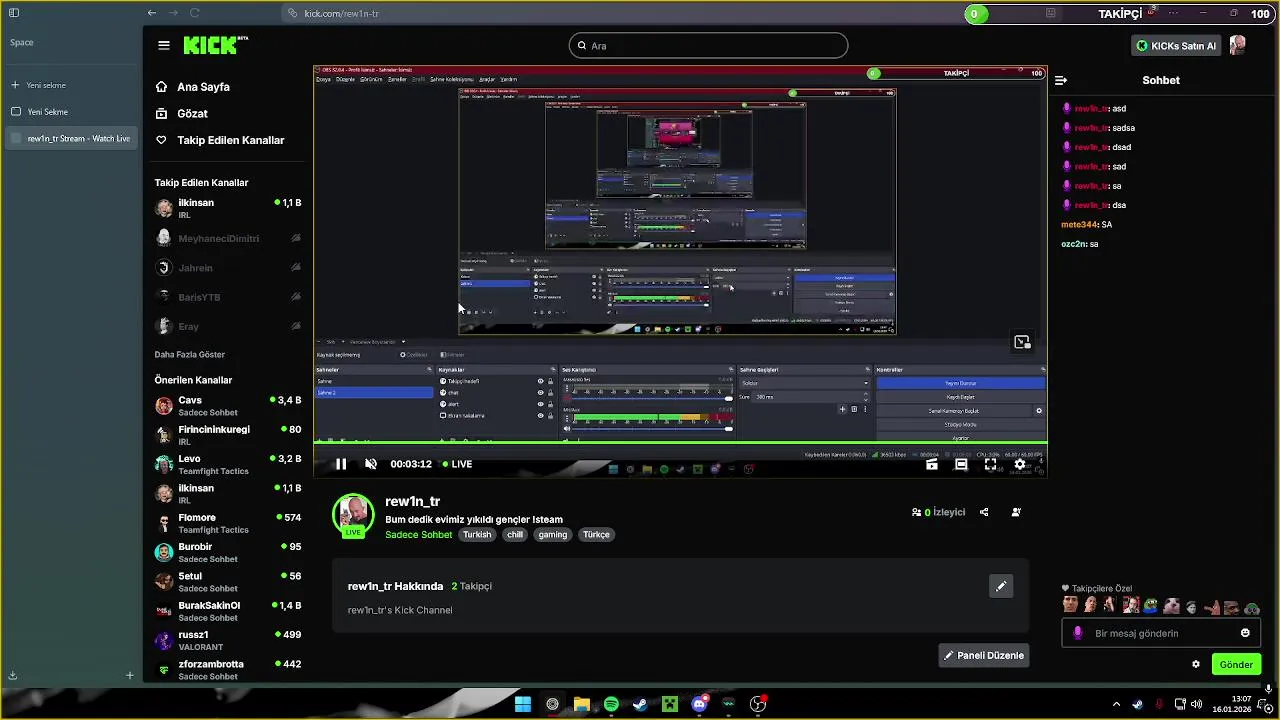Select the Turkish tag
The width and height of the screenshot is (1280, 720).
click(477, 535)
